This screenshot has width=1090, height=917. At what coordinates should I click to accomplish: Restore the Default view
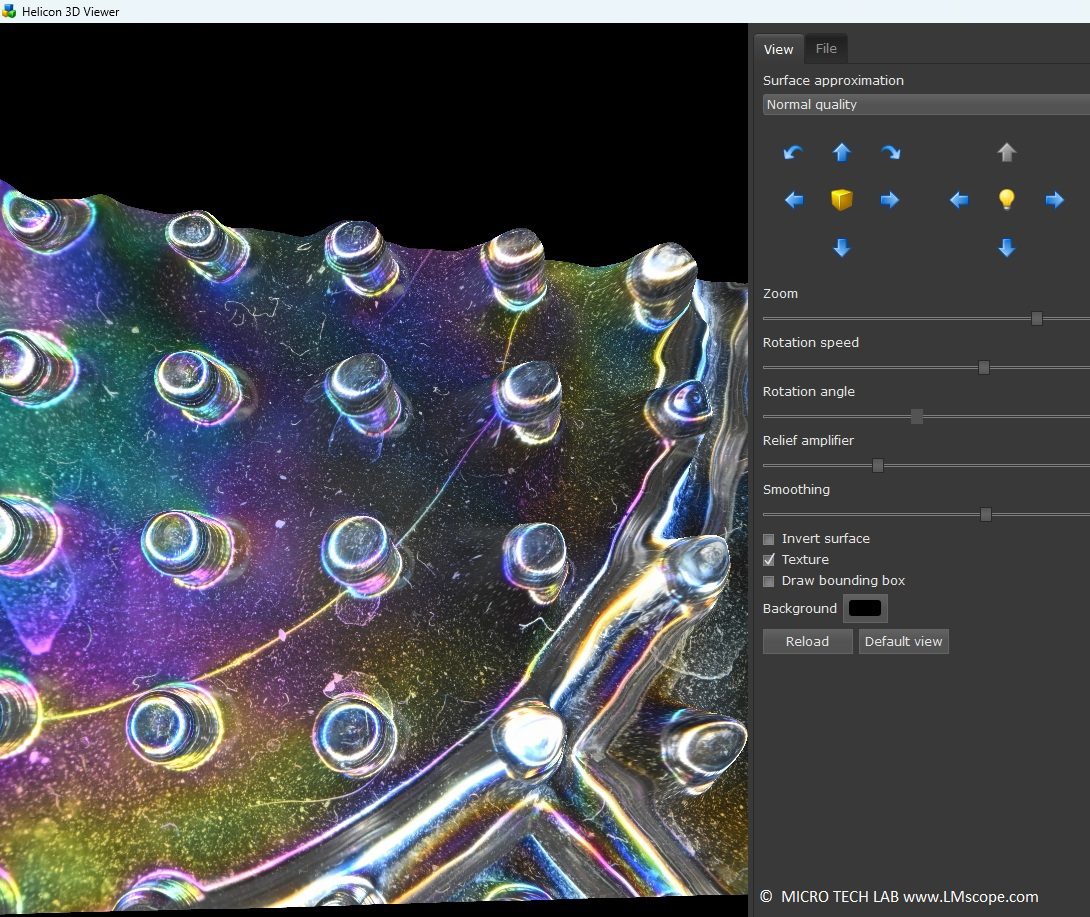point(903,641)
